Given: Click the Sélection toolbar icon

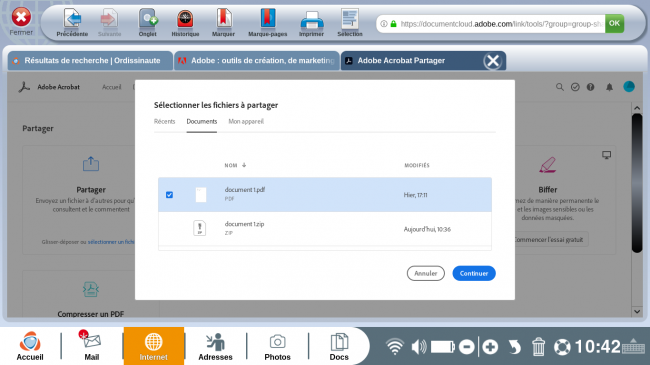Looking at the screenshot, I should coord(350,19).
